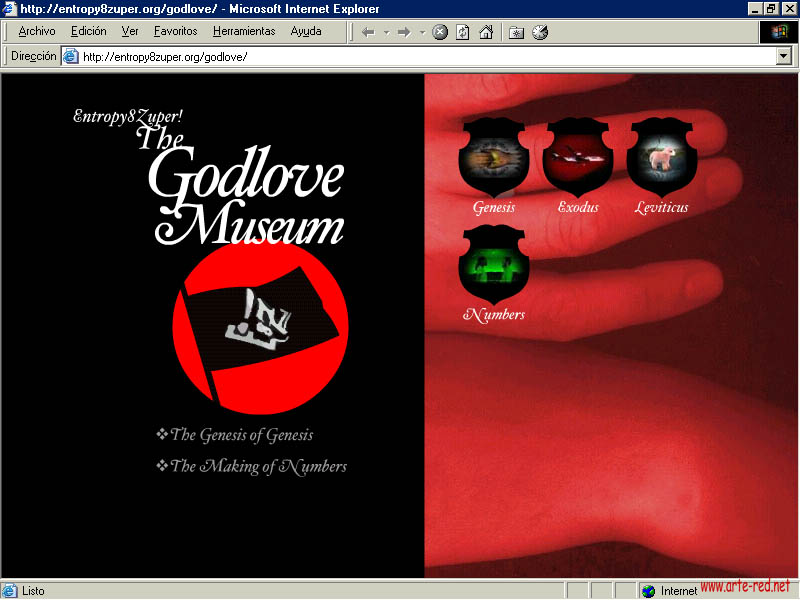
Task: Open the Favoritos menu
Action: (175, 31)
